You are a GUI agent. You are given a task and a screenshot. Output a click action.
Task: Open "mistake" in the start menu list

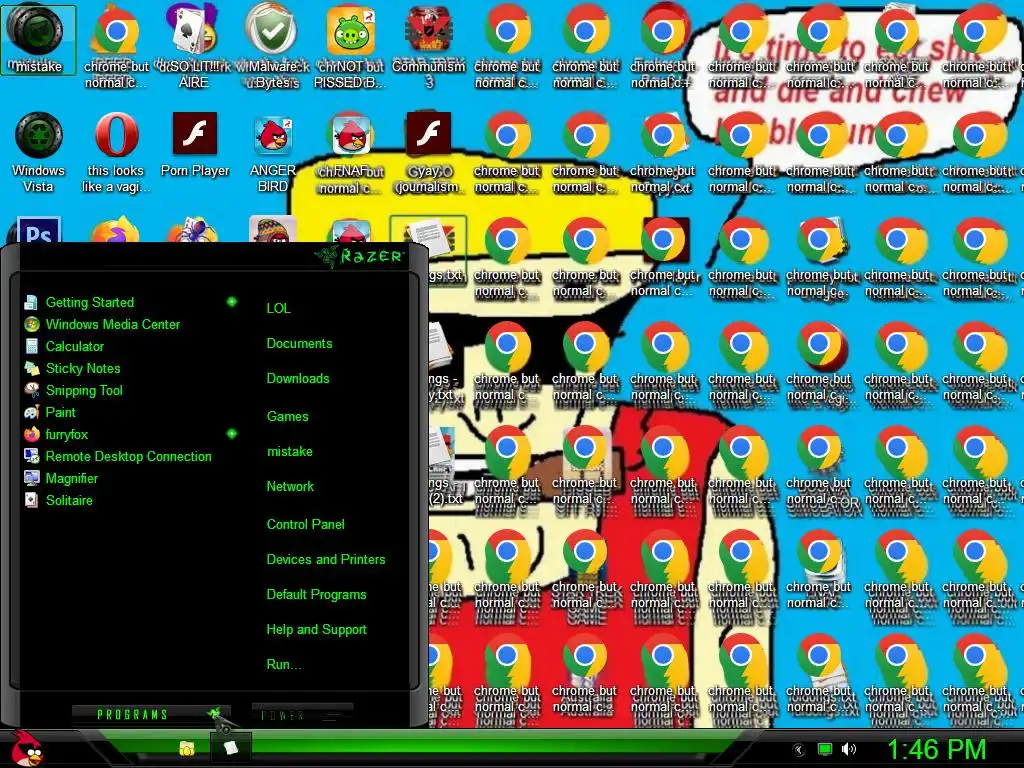point(289,451)
